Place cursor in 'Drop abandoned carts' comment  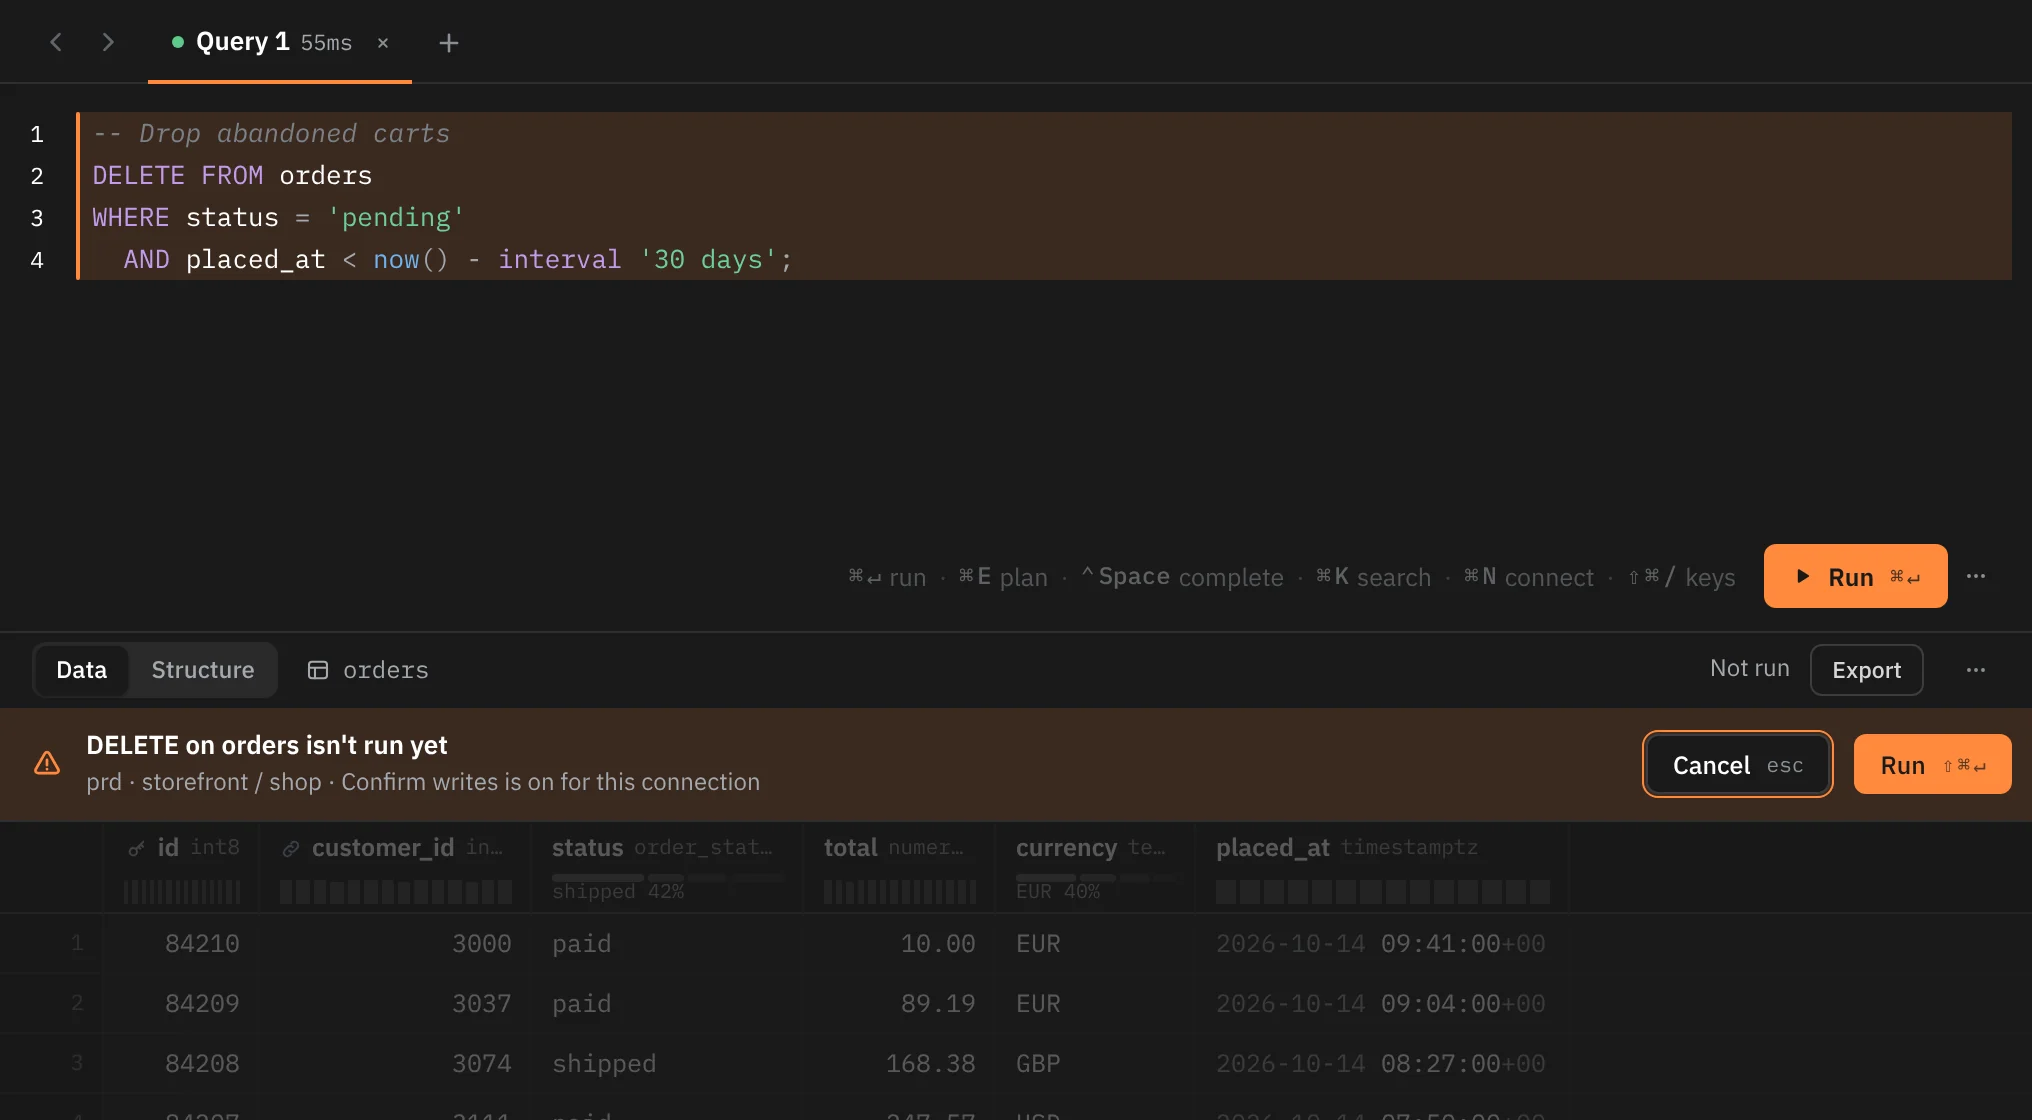click(294, 133)
